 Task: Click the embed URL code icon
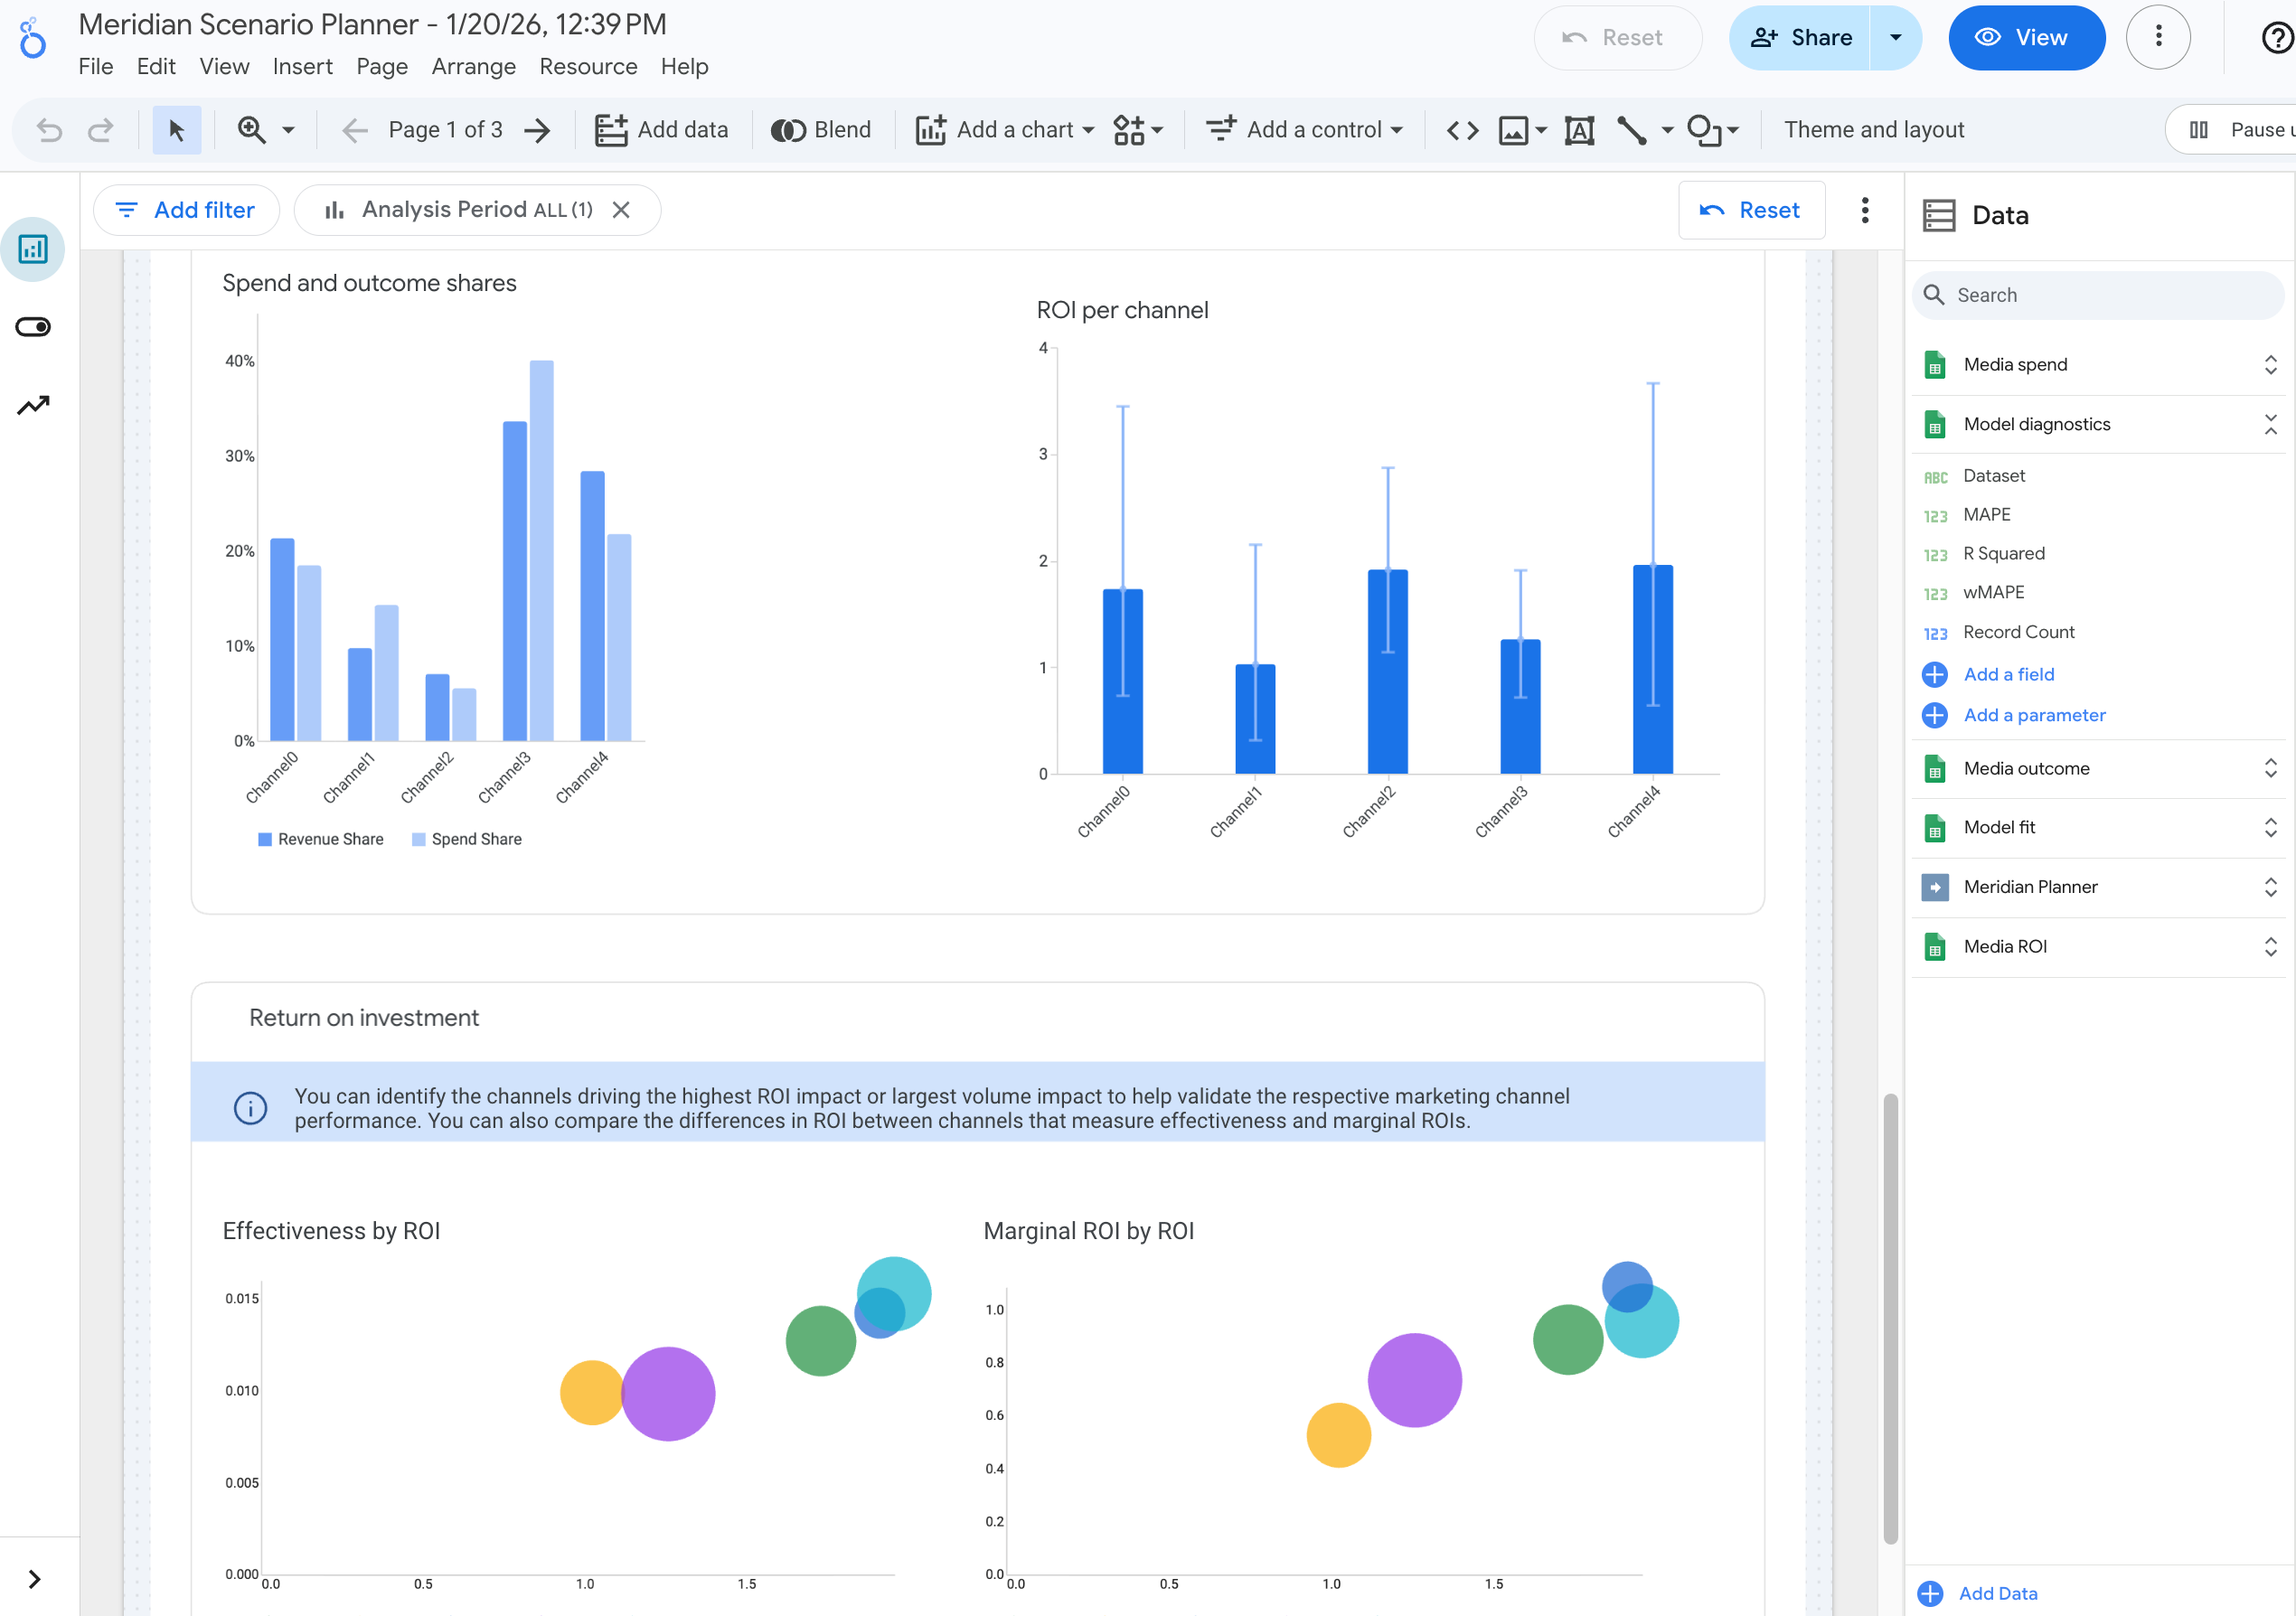pyautogui.click(x=1462, y=130)
